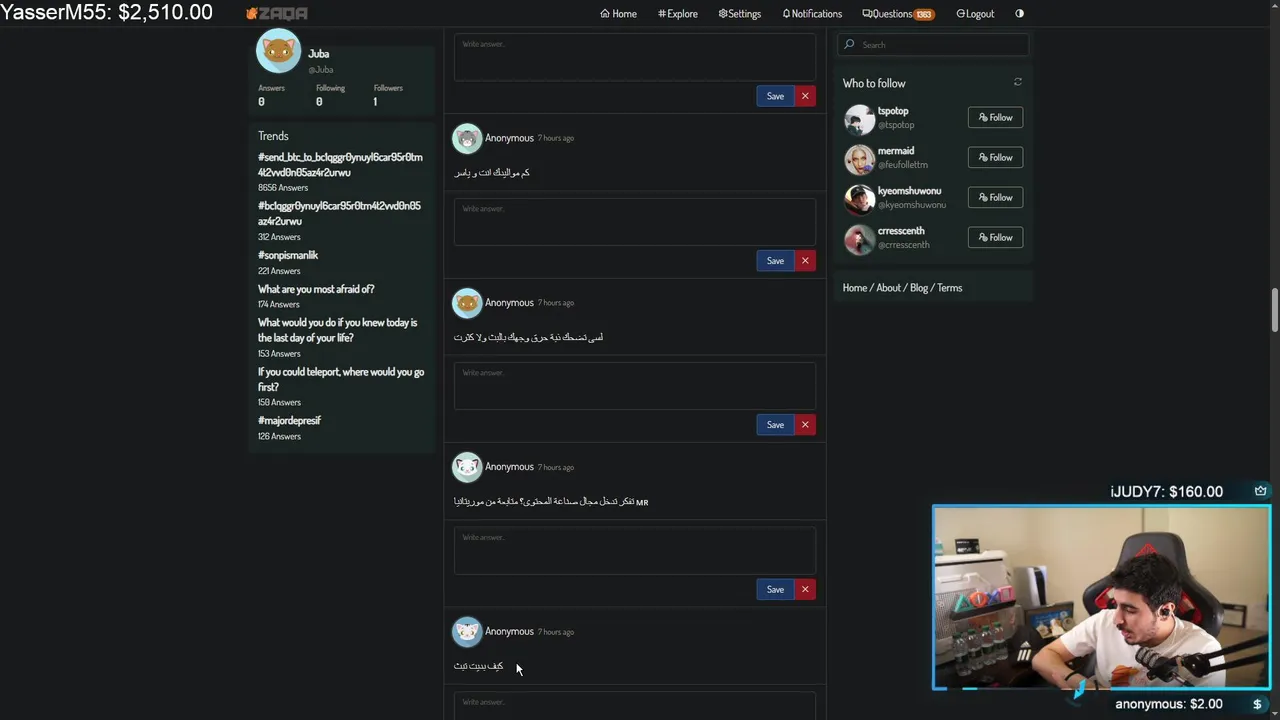Click the Anonymous avatar above "كيف بيبث ثبث"
1280x720 pixels.
[x=467, y=632]
